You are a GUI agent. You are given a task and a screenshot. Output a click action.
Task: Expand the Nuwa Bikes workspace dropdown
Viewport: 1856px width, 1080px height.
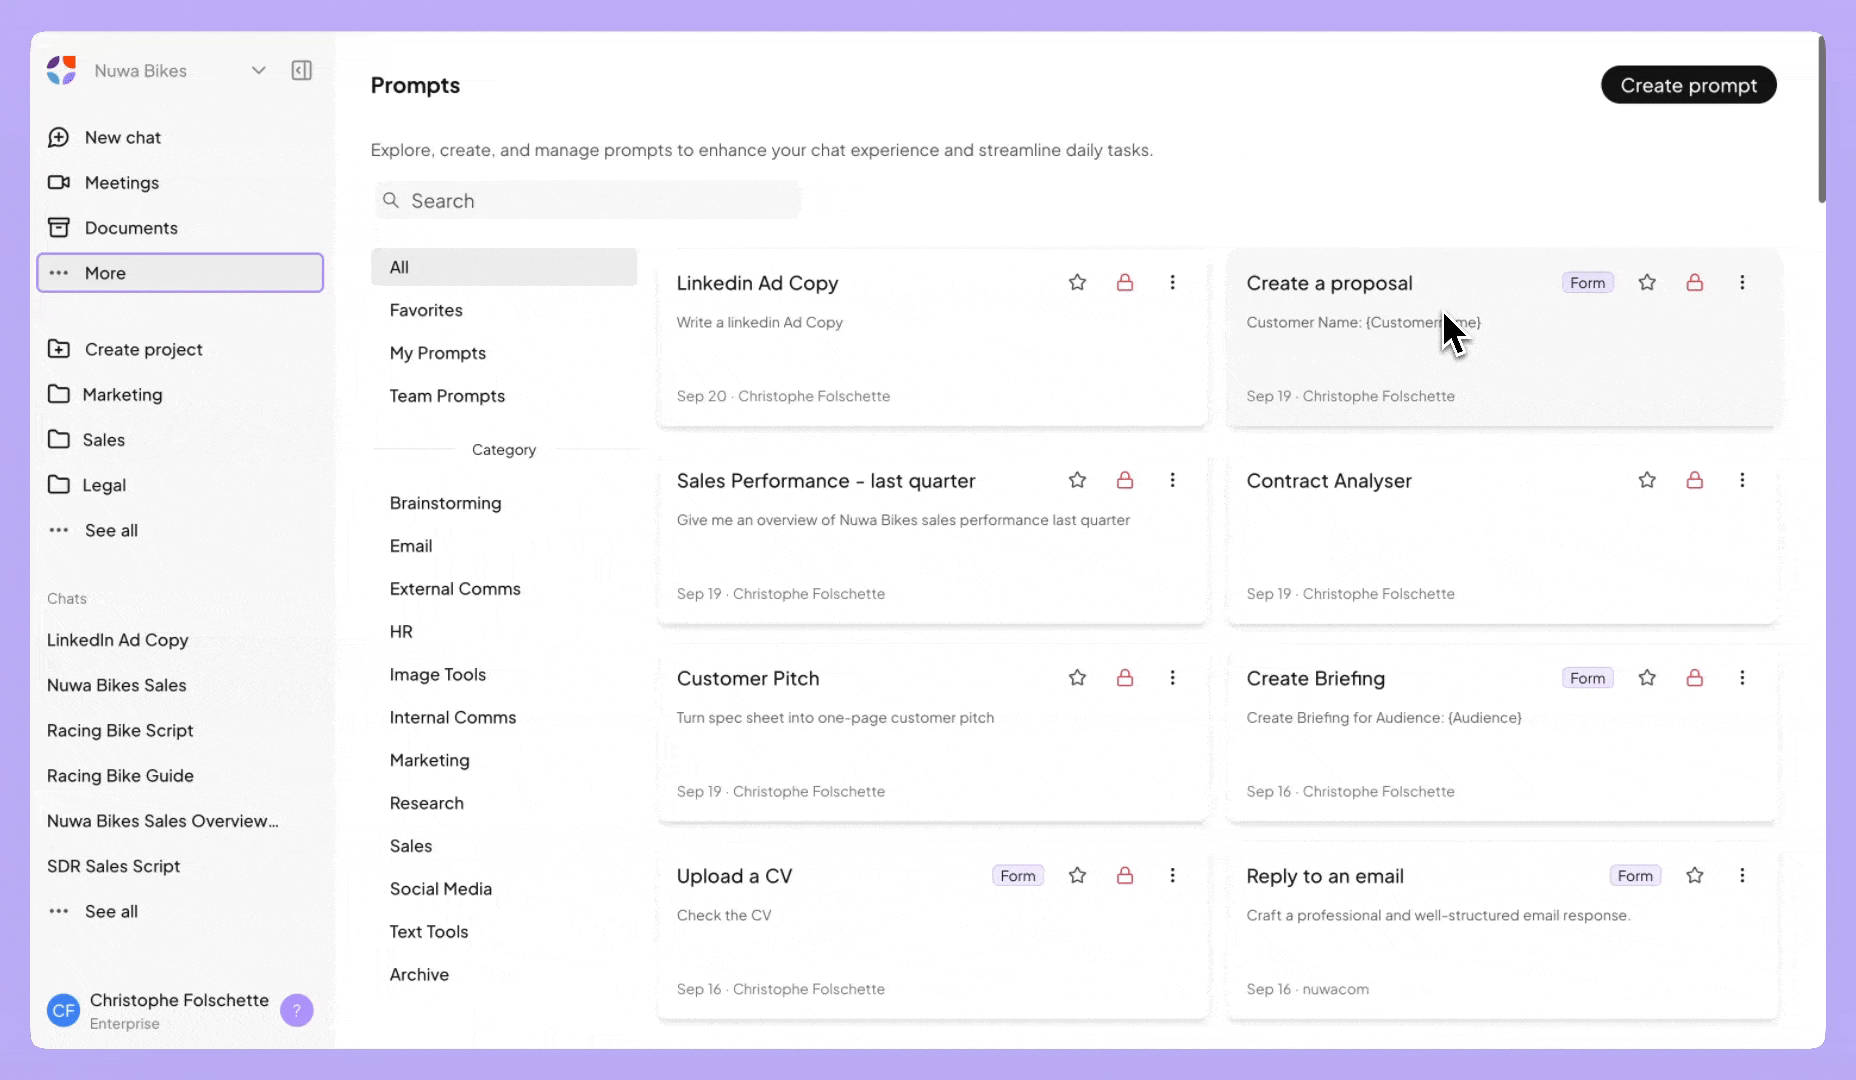point(258,70)
